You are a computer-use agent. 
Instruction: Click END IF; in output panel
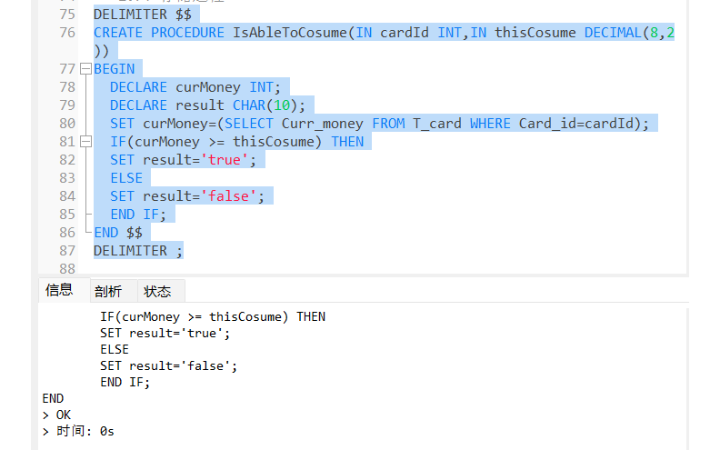(125, 382)
